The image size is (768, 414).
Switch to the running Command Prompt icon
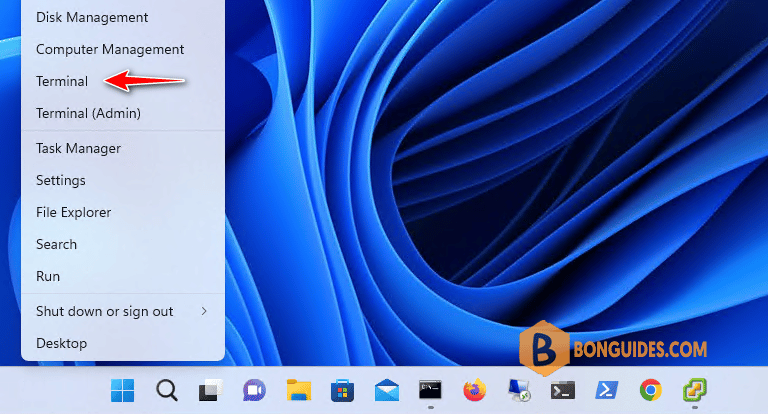tap(430, 390)
